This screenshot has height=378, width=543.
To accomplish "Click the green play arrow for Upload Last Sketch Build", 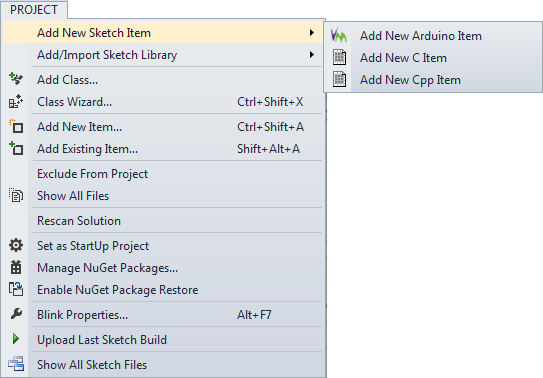I will pos(16,339).
